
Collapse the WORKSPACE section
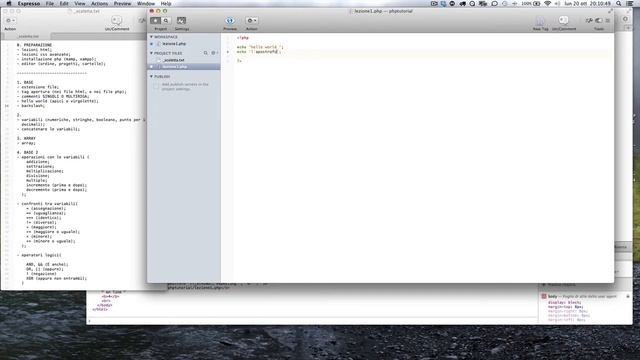point(151,37)
